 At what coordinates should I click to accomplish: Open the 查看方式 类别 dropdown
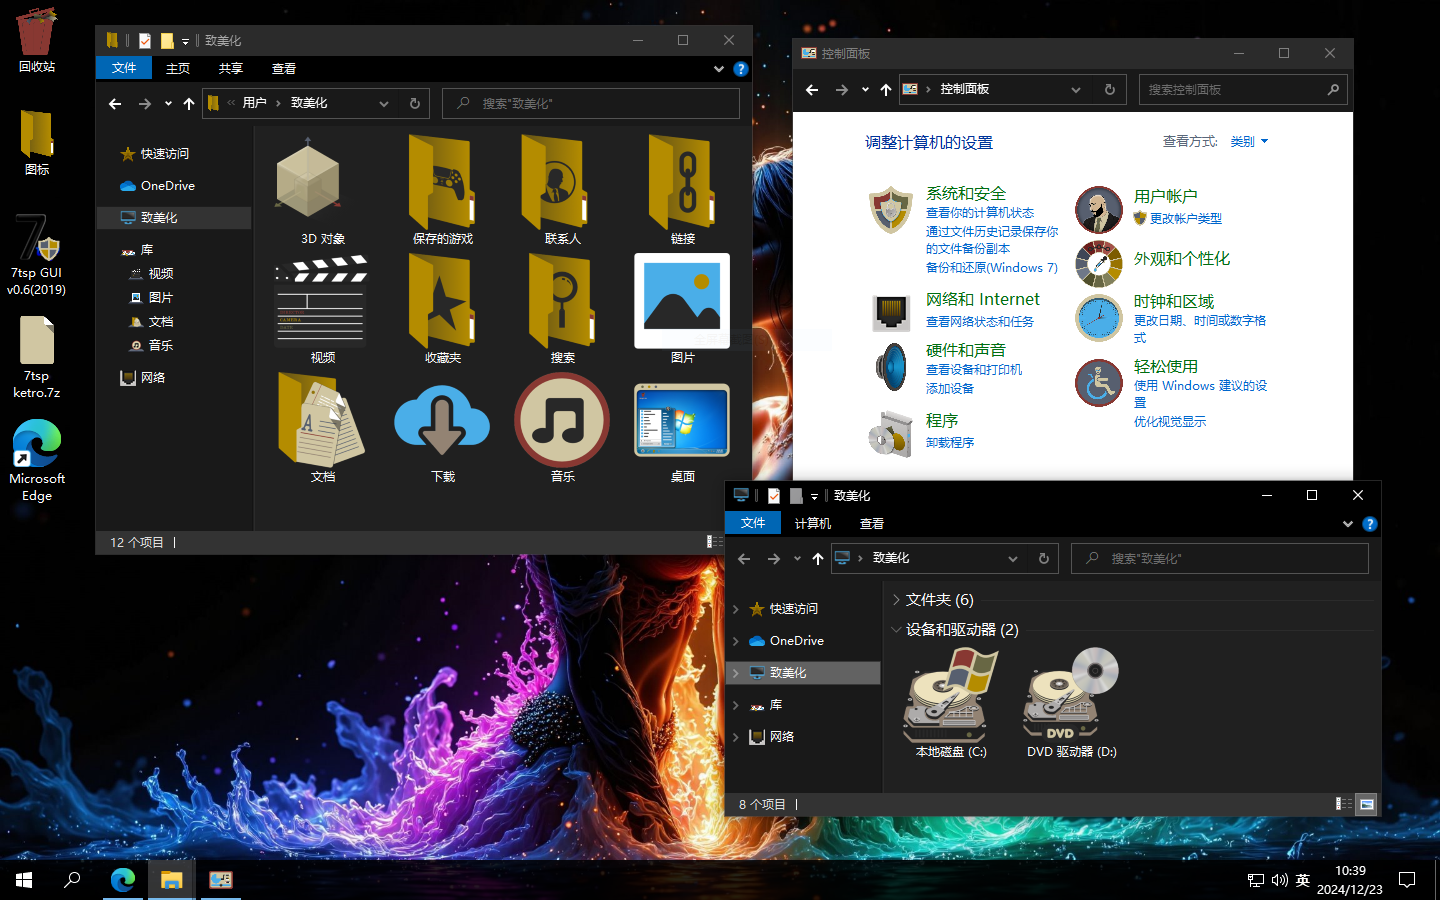1249,142
